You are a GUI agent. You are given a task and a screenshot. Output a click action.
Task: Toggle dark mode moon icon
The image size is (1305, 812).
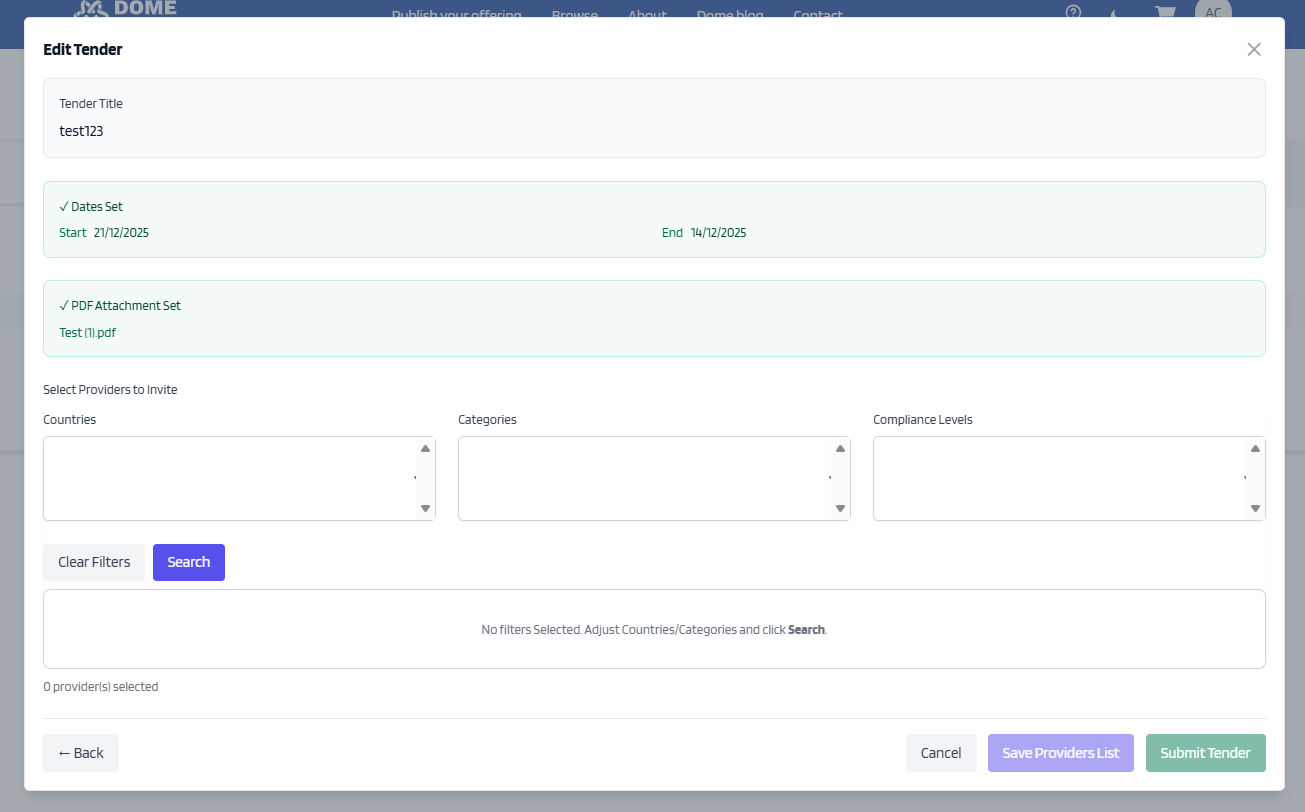click(x=1114, y=13)
